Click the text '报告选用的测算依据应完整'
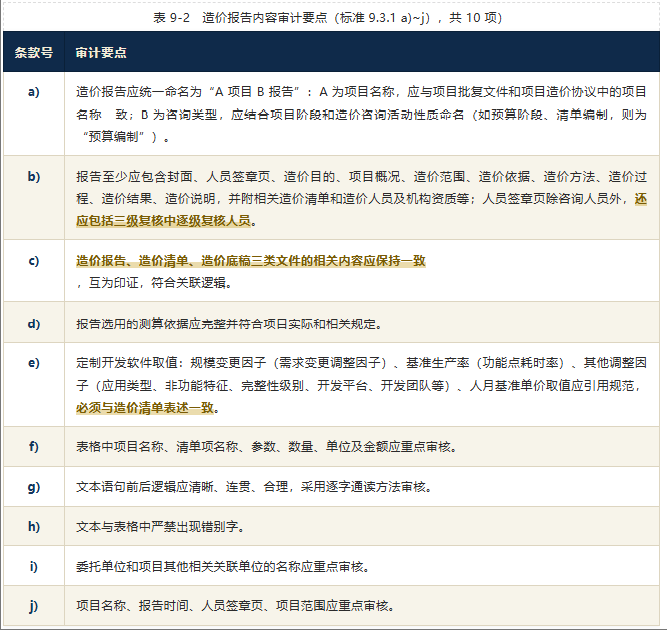Viewport: 667px width, 630px height. pos(151,324)
